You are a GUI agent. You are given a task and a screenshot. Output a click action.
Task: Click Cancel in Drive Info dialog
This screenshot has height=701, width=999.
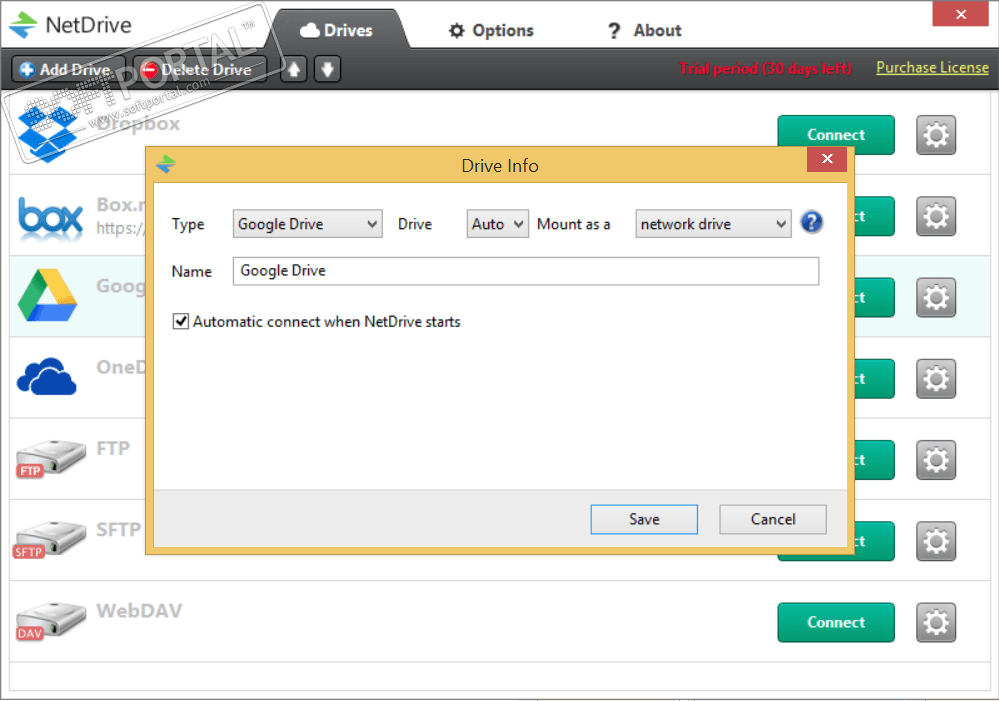(x=773, y=519)
